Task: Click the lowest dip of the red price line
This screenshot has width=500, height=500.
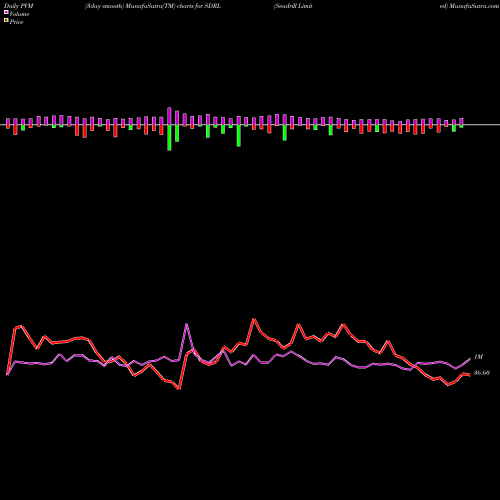Action: 179,389
